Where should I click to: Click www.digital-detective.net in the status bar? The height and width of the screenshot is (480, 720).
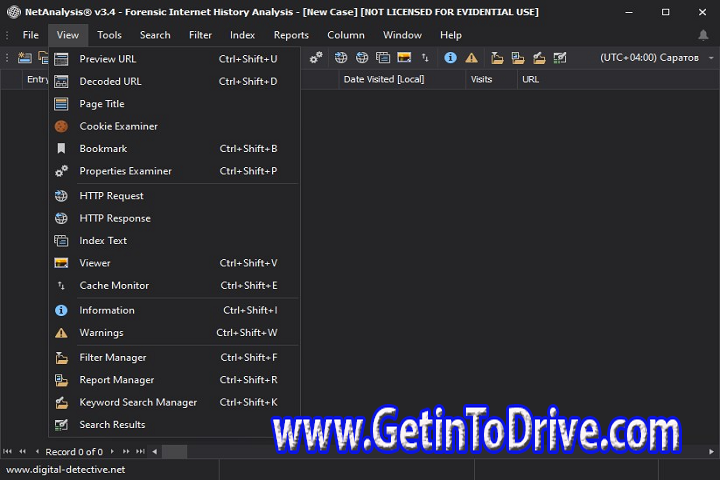66,469
